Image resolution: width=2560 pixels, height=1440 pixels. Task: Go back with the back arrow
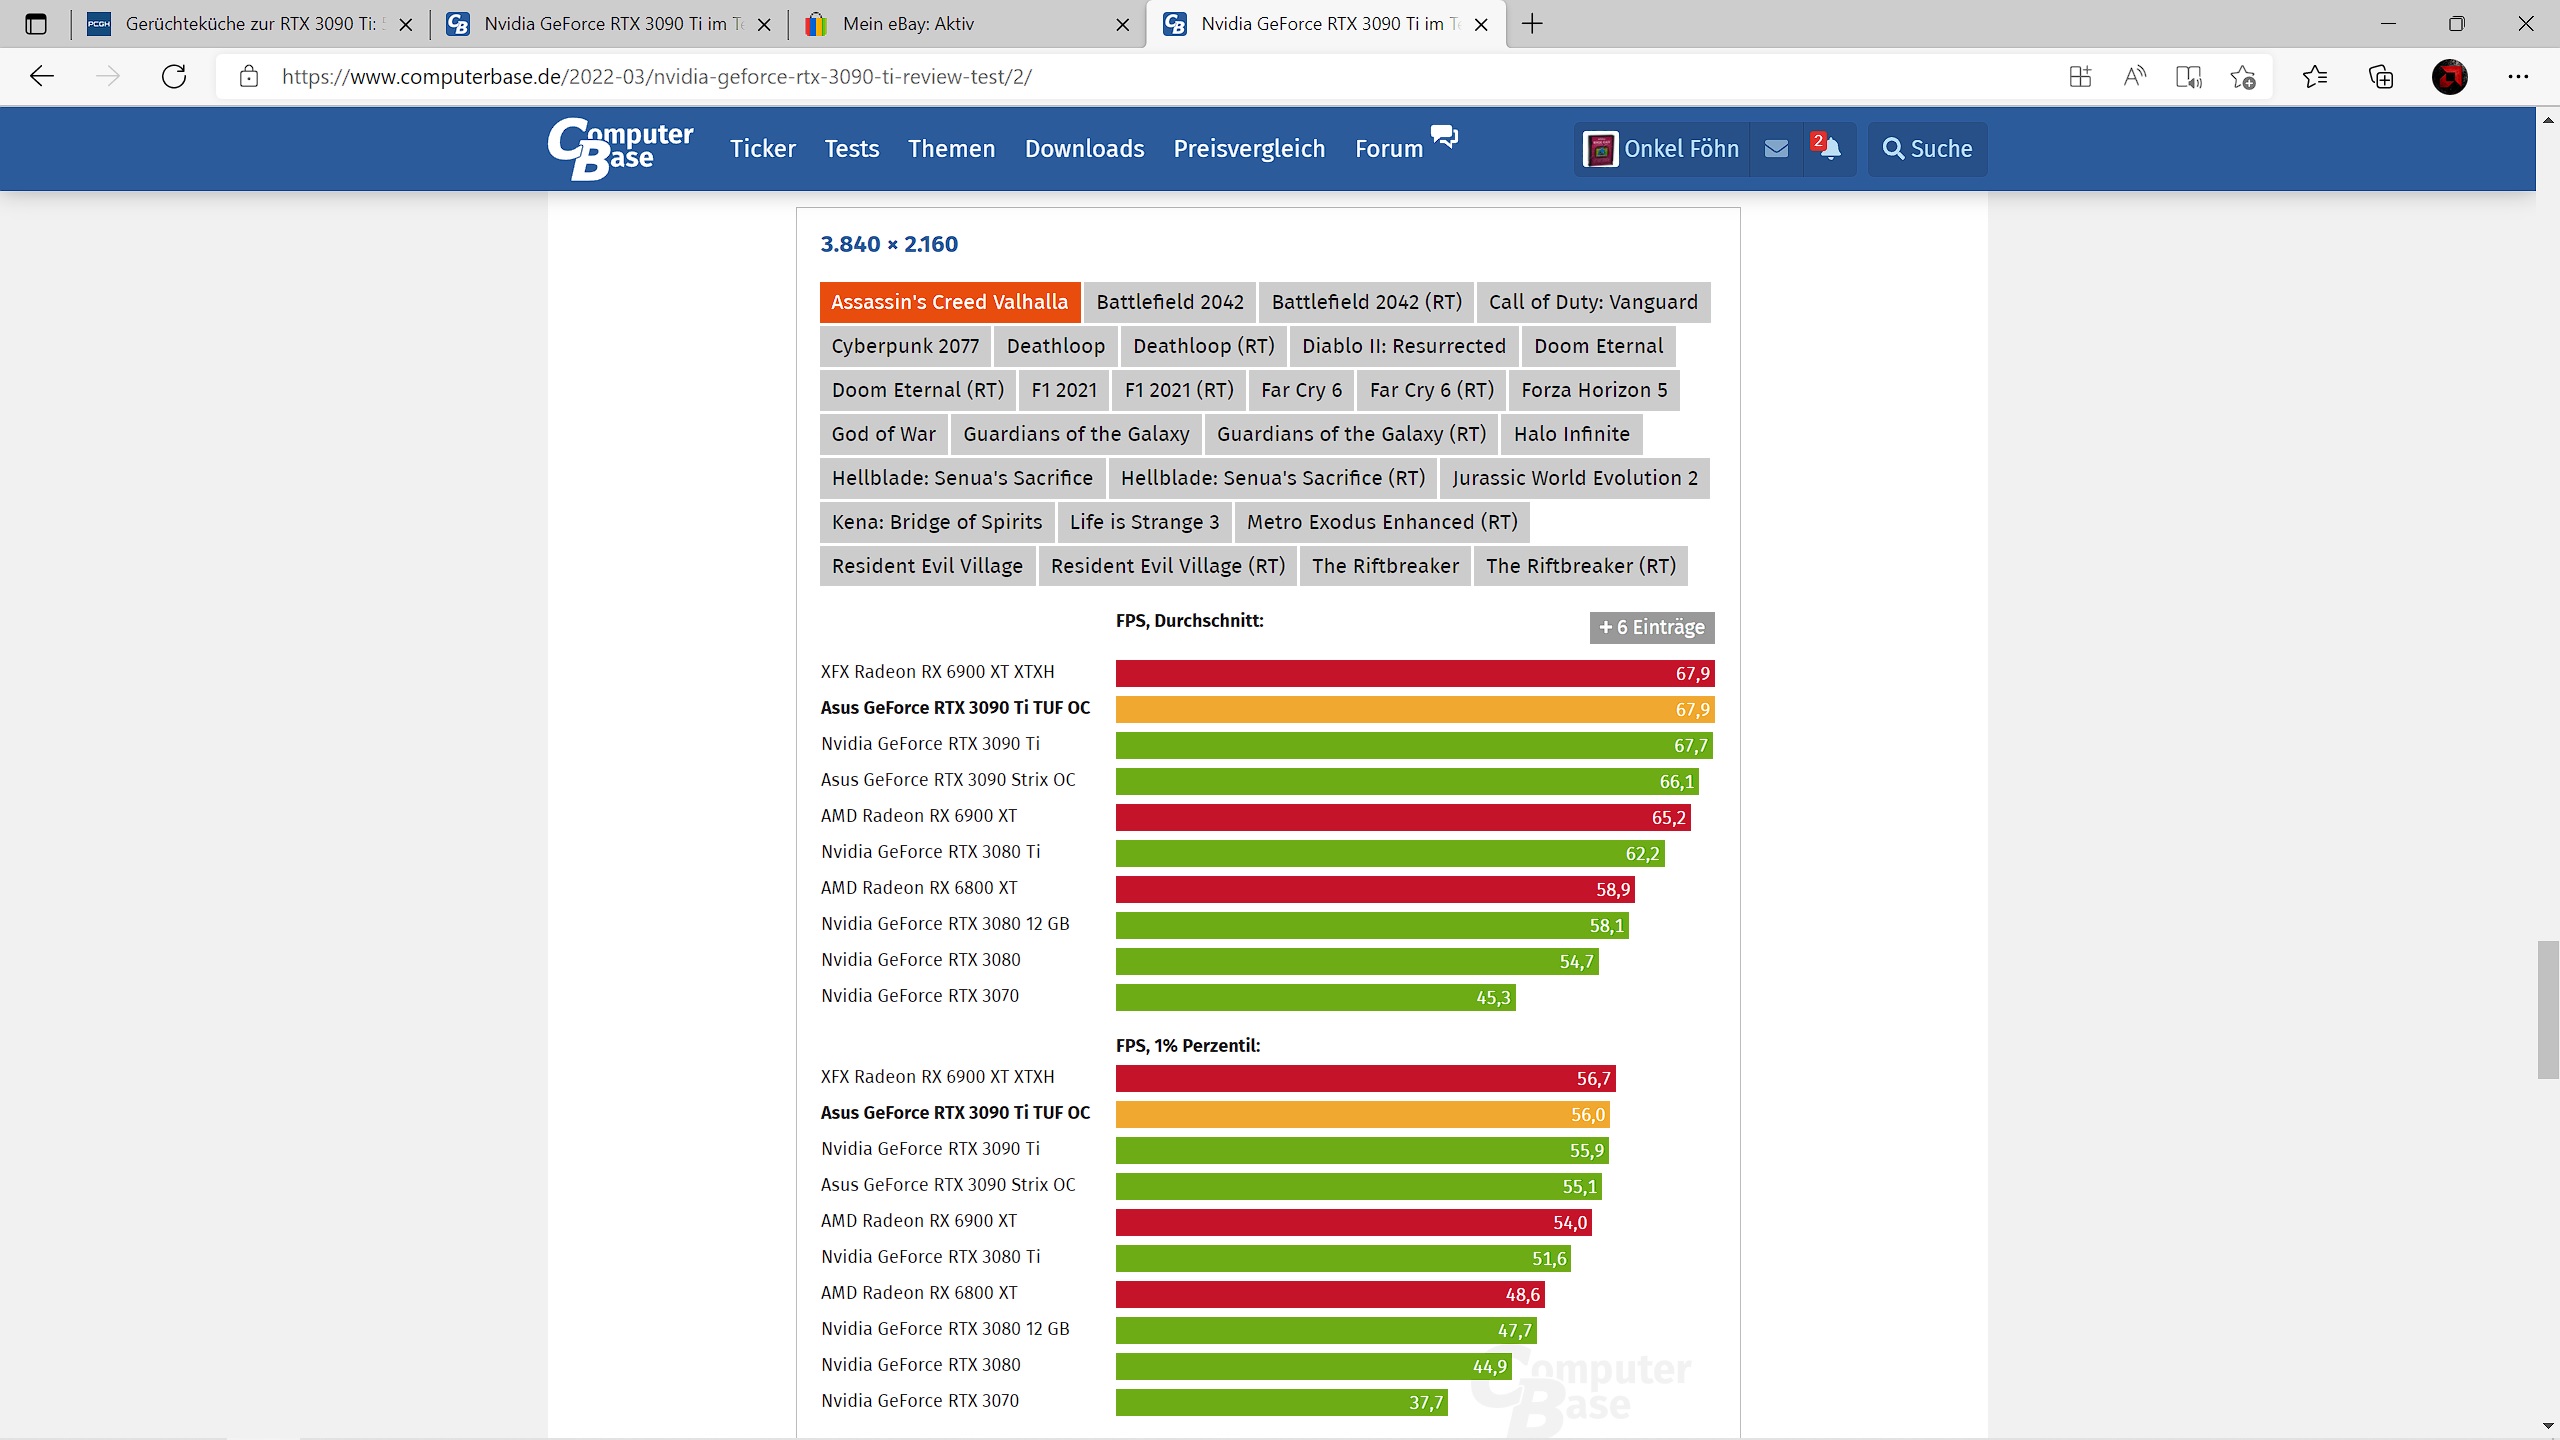[42, 77]
